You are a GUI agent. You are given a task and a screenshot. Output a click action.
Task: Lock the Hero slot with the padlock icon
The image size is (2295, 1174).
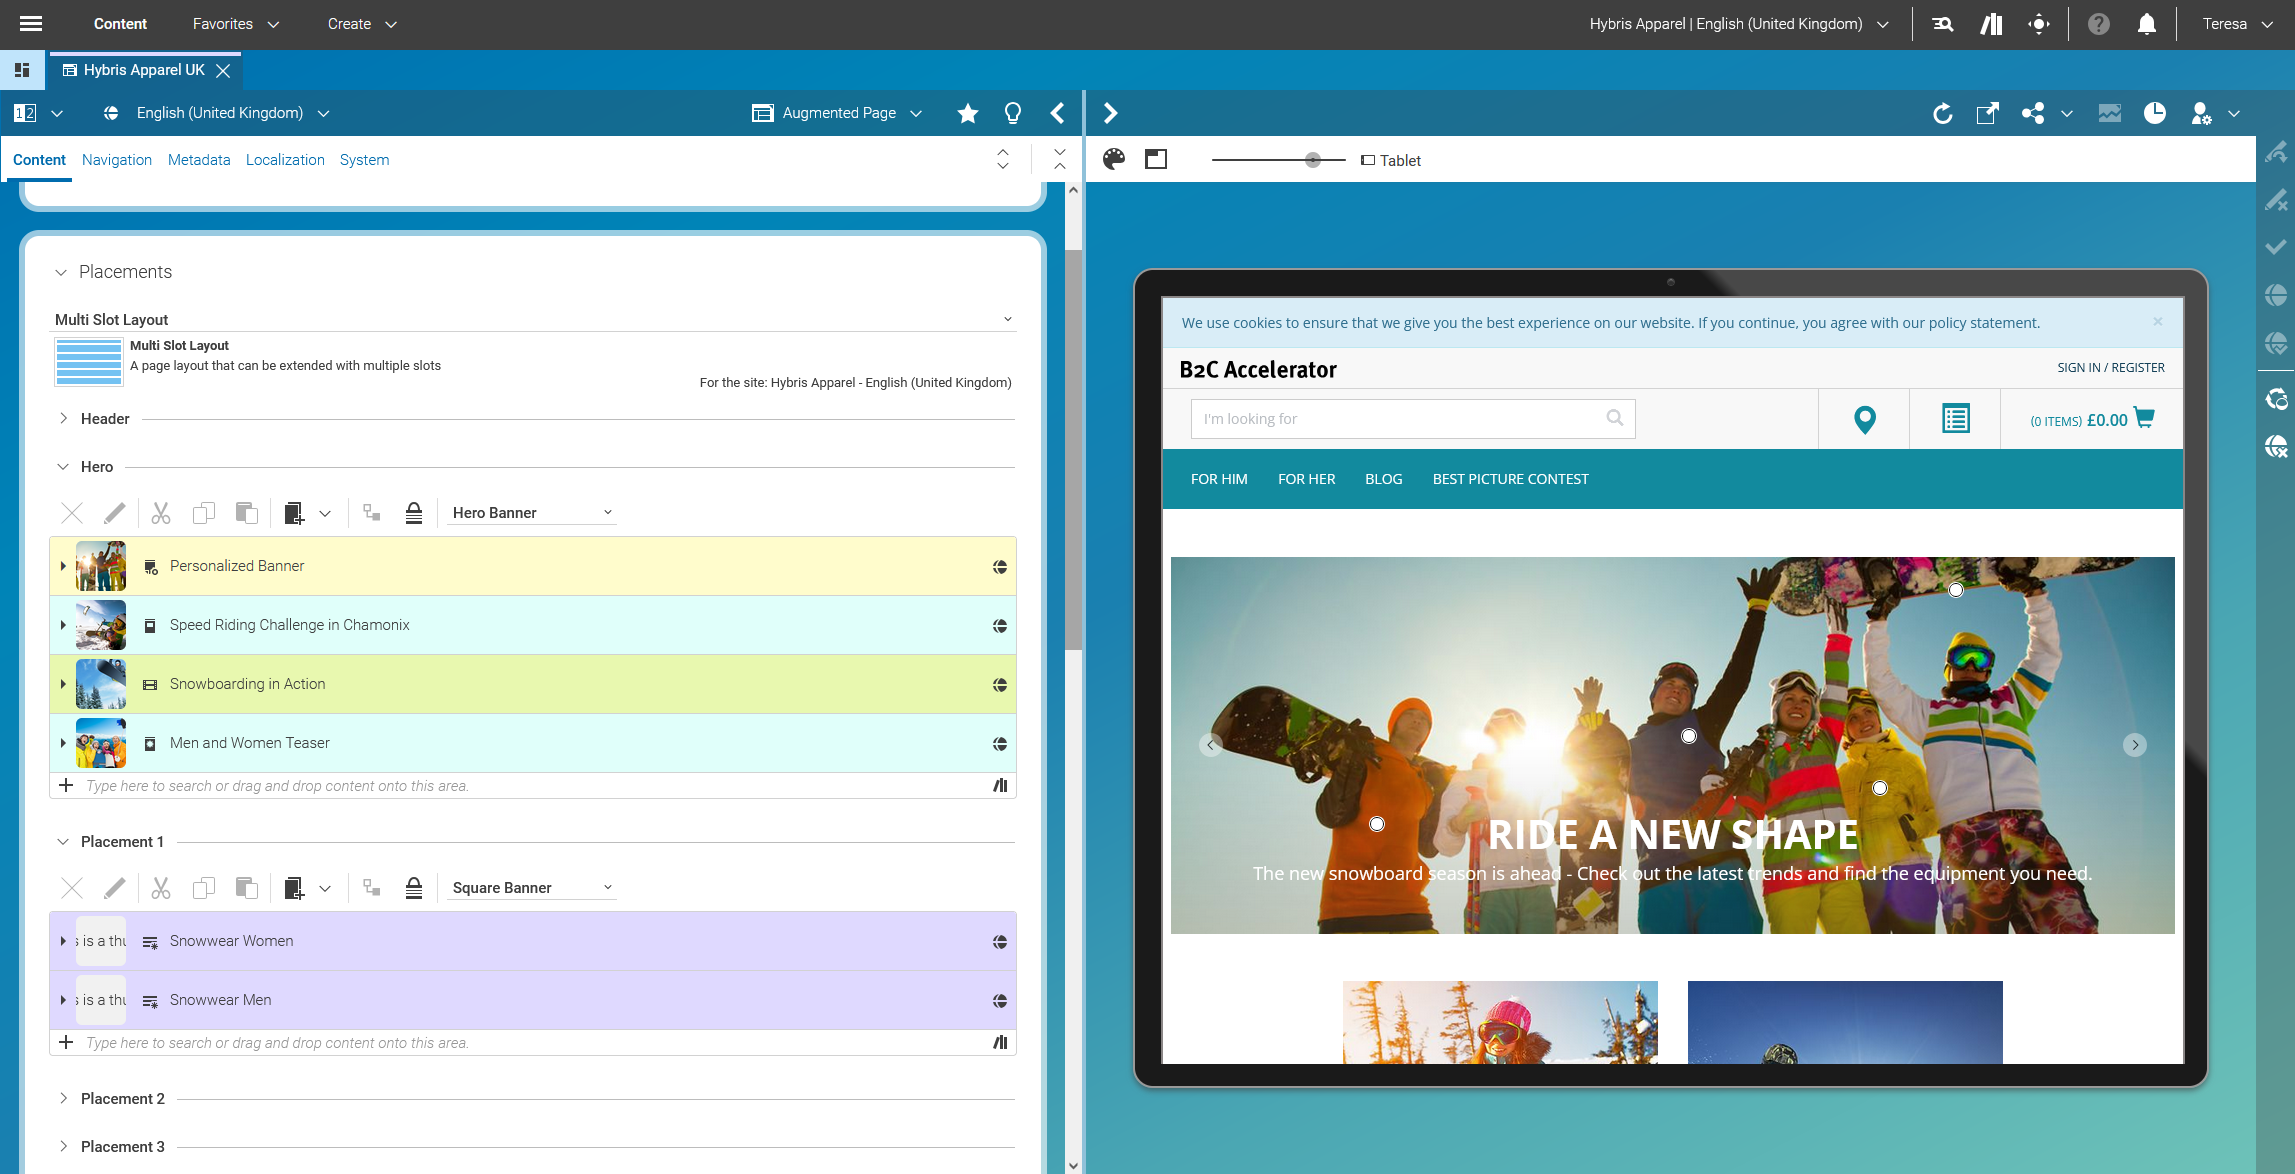414,512
